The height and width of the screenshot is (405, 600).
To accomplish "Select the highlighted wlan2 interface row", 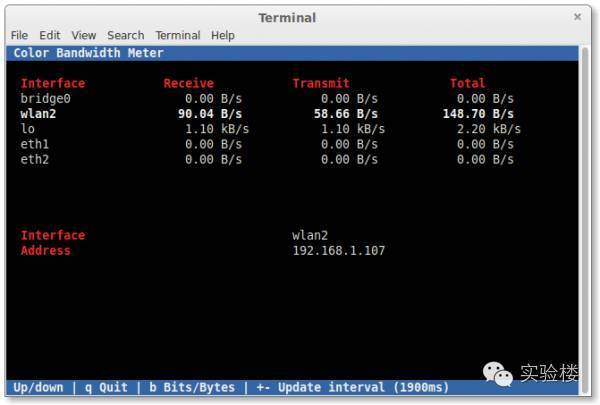I will [x=41, y=114].
